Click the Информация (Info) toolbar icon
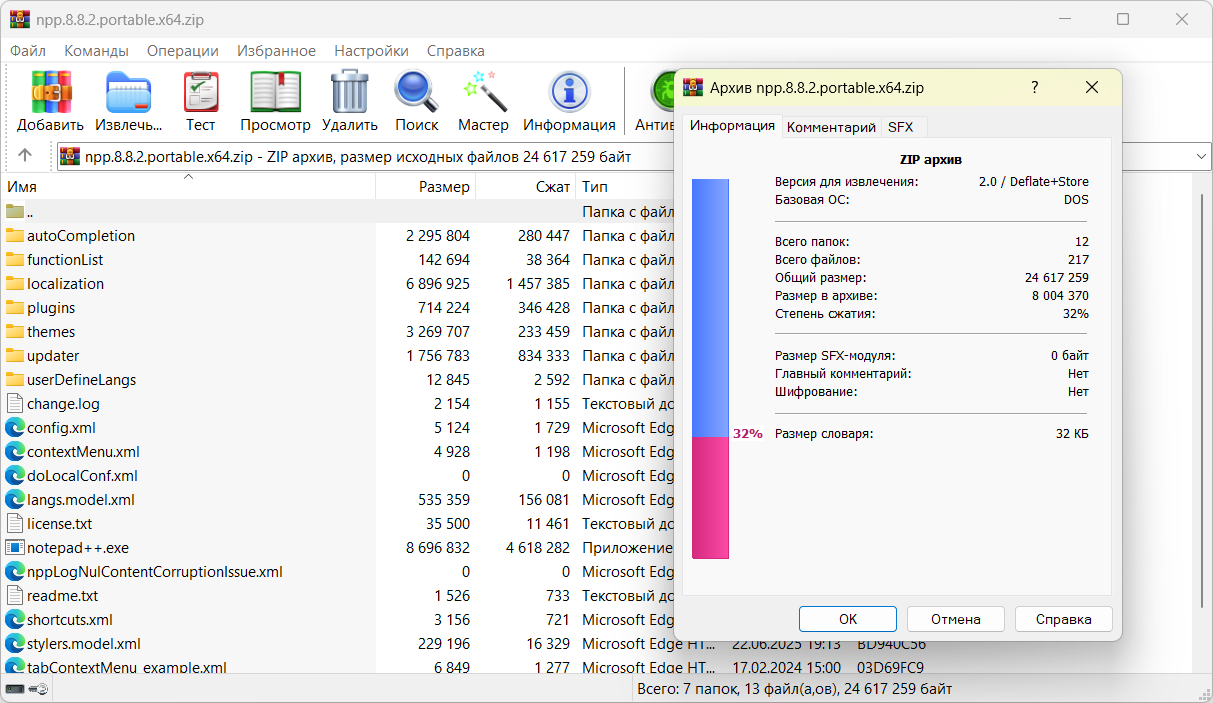The width and height of the screenshot is (1213, 703). 569,101
